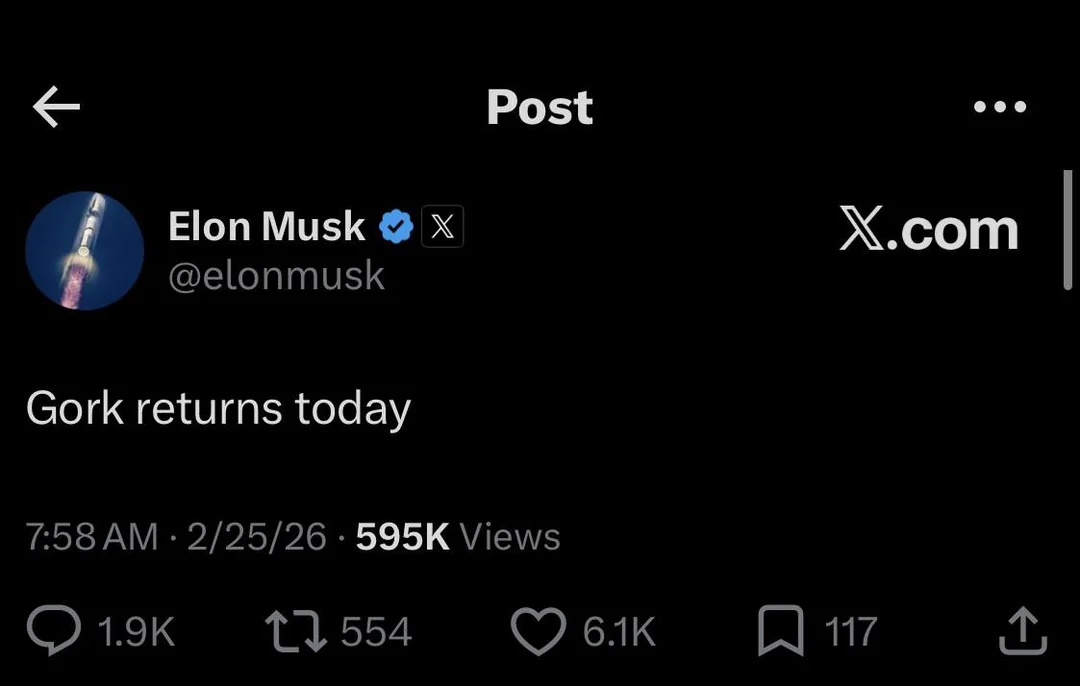The height and width of the screenshot is (686, 1080).
Task: Bookmark the post with the bookmark icon
Action: [x=782, y=631]
